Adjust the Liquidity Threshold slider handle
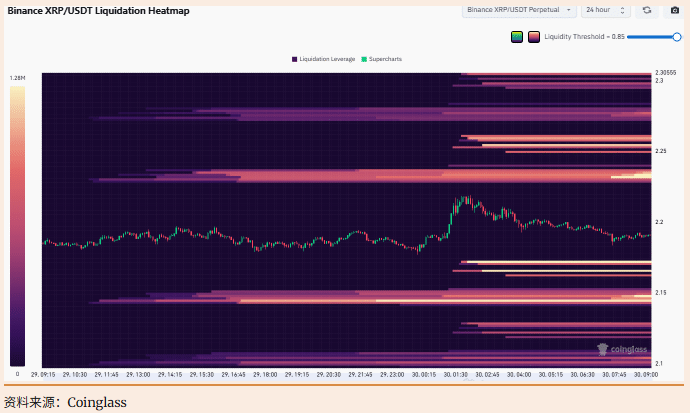 [677, 37]
